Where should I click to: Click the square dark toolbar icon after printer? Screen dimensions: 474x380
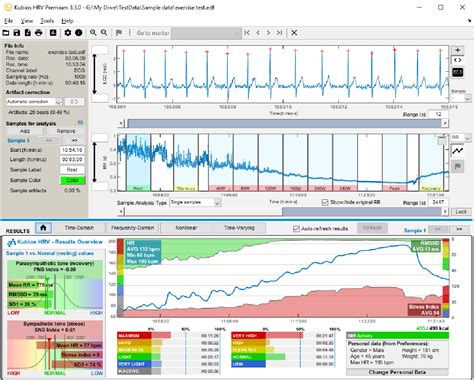[53, 33]
